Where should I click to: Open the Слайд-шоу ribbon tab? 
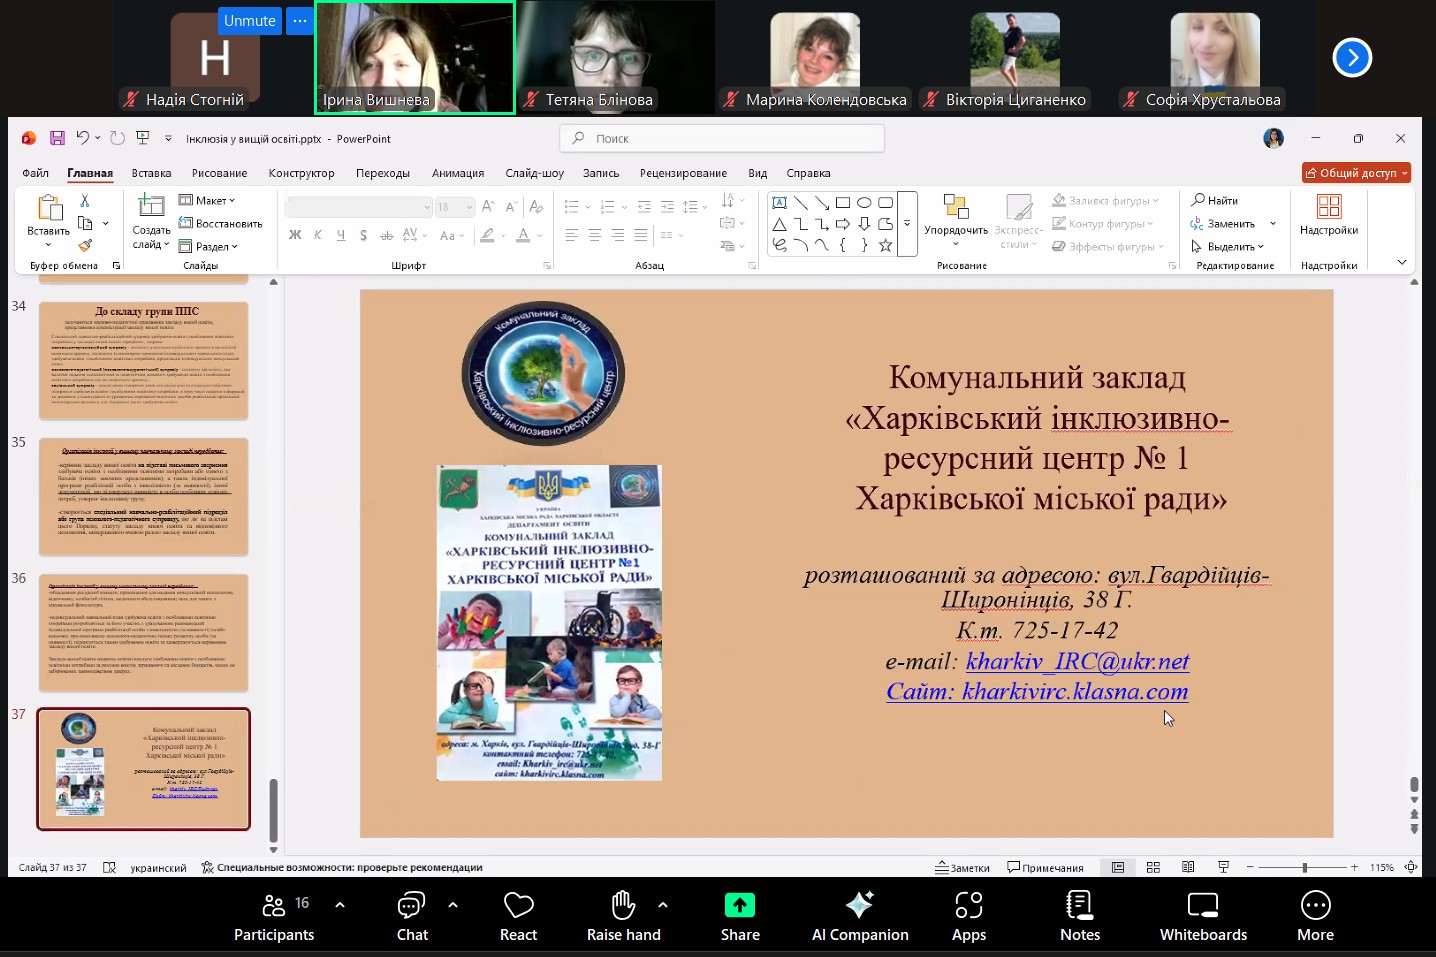click(x=534, y=172)
